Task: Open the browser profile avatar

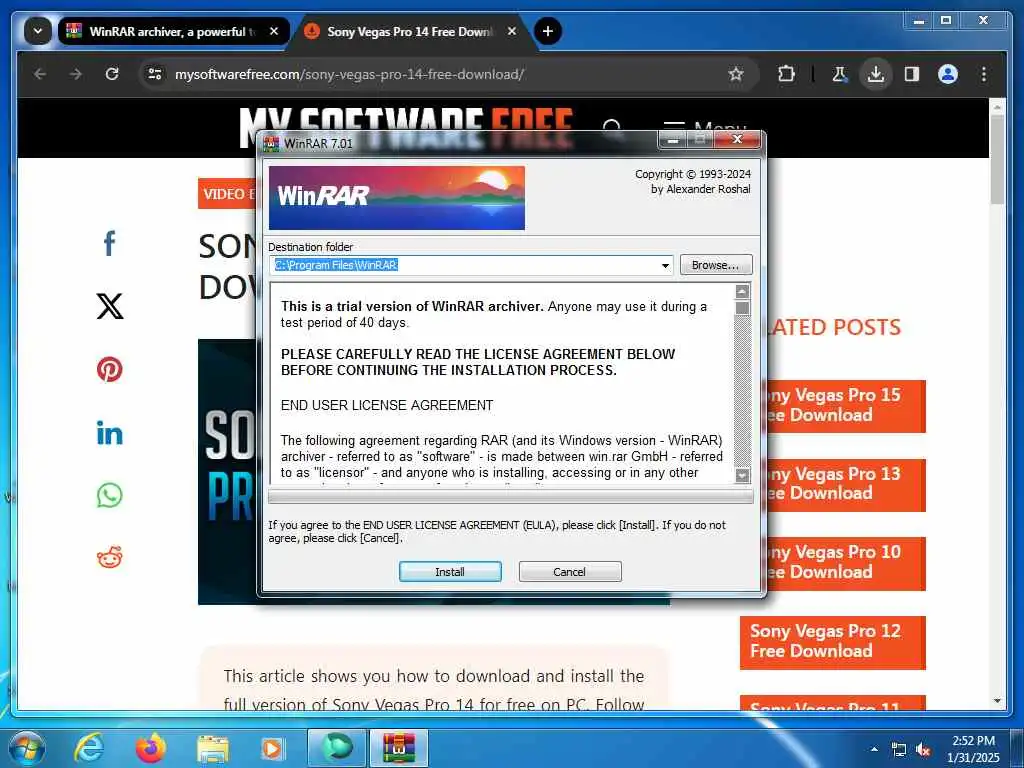Action: coord(948,74)
